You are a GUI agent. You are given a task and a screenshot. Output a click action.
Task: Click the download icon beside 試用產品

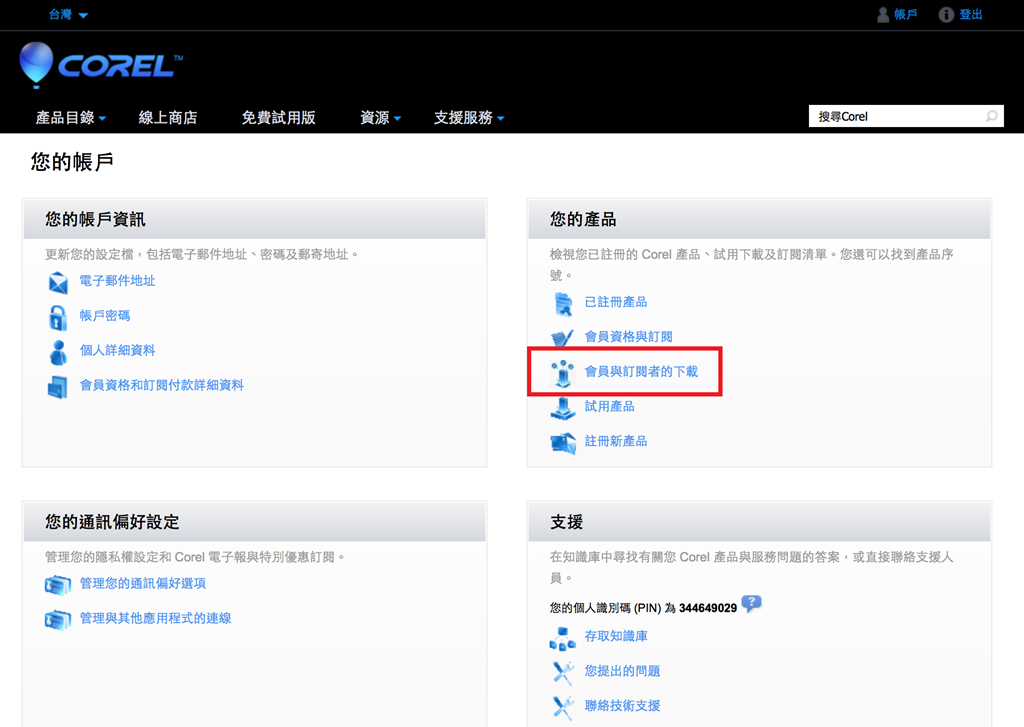[x=562, y=408]
